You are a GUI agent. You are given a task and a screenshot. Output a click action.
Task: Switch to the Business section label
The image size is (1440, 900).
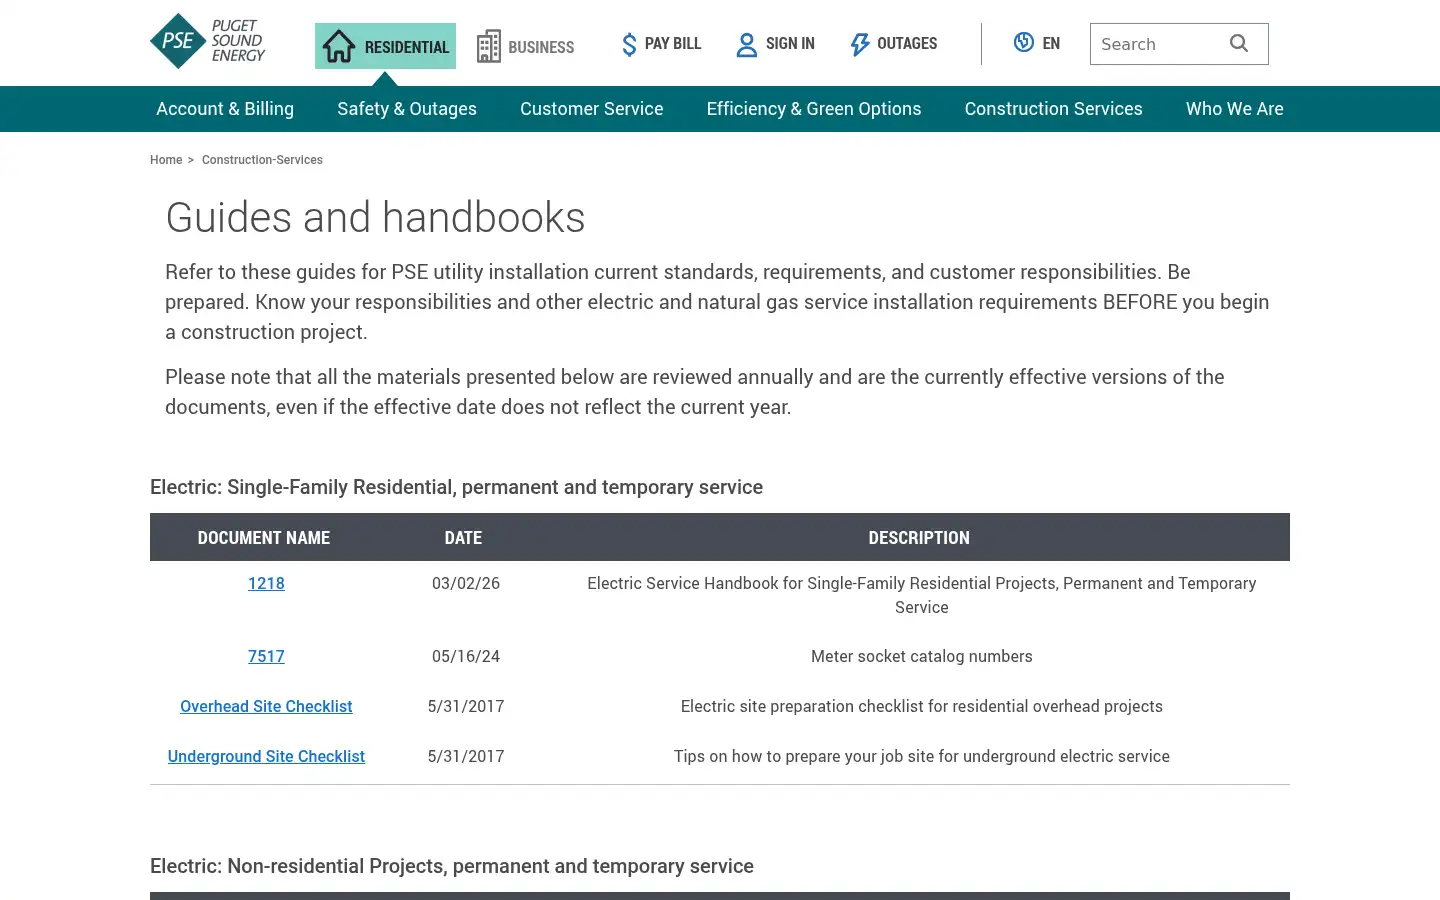click(541, 47)
